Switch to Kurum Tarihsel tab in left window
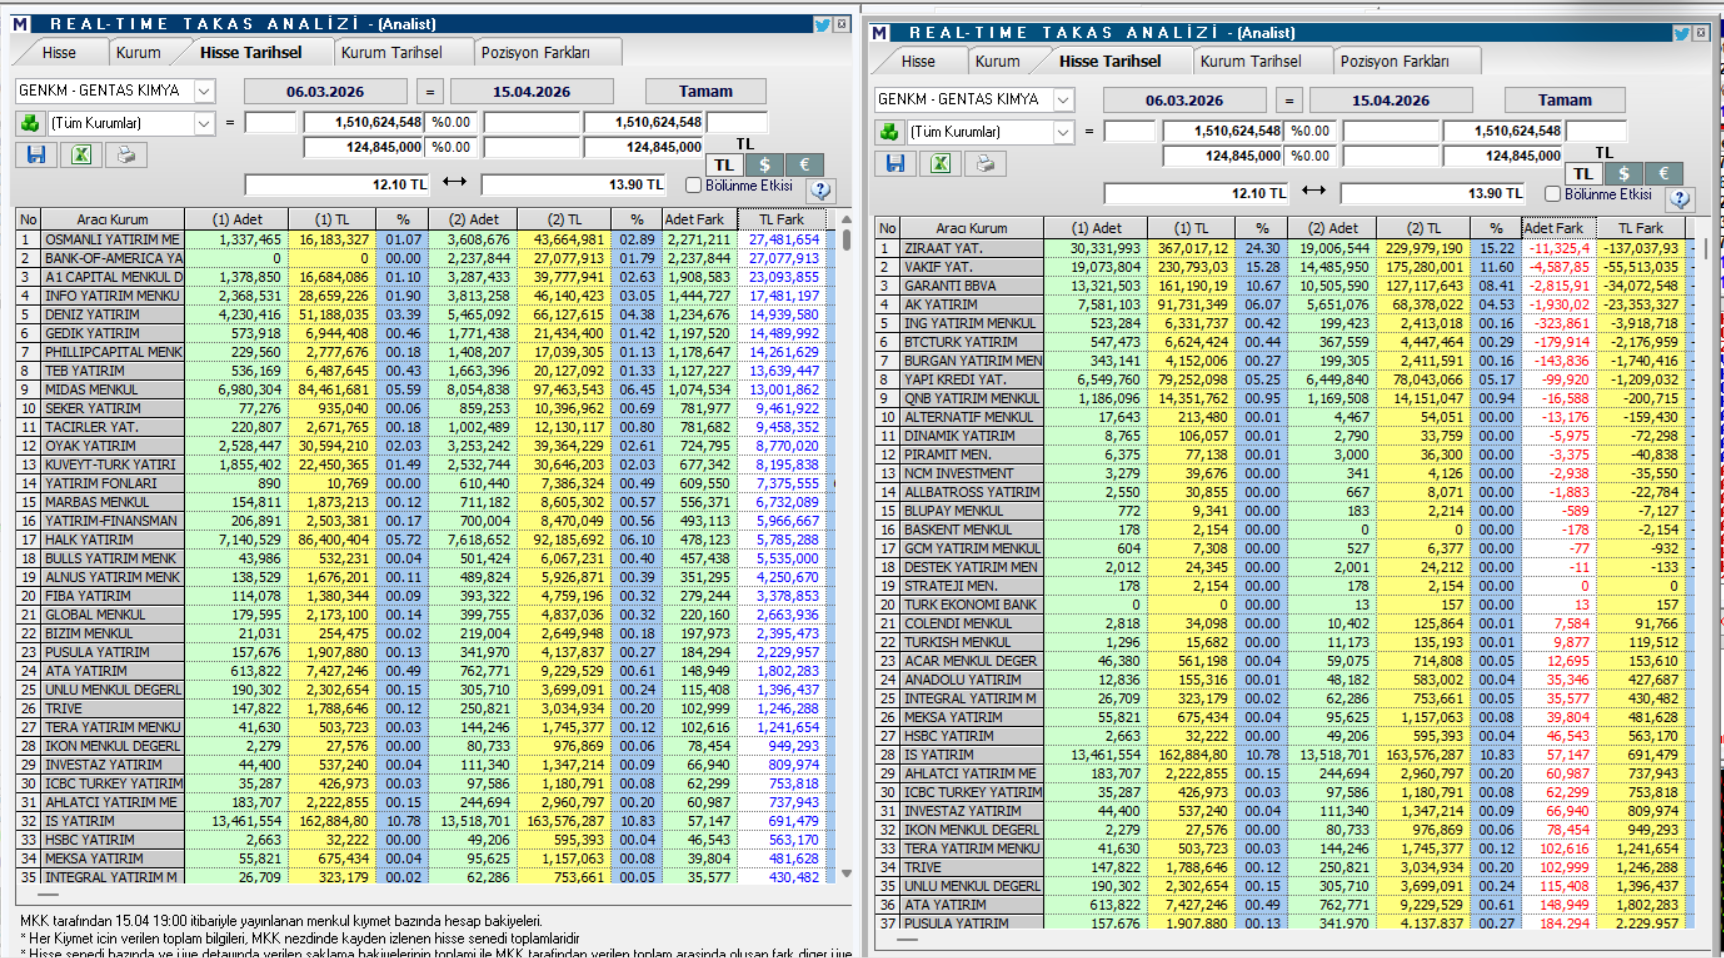The width and height of the screenshot is (1724, 958). coord(391,52)
